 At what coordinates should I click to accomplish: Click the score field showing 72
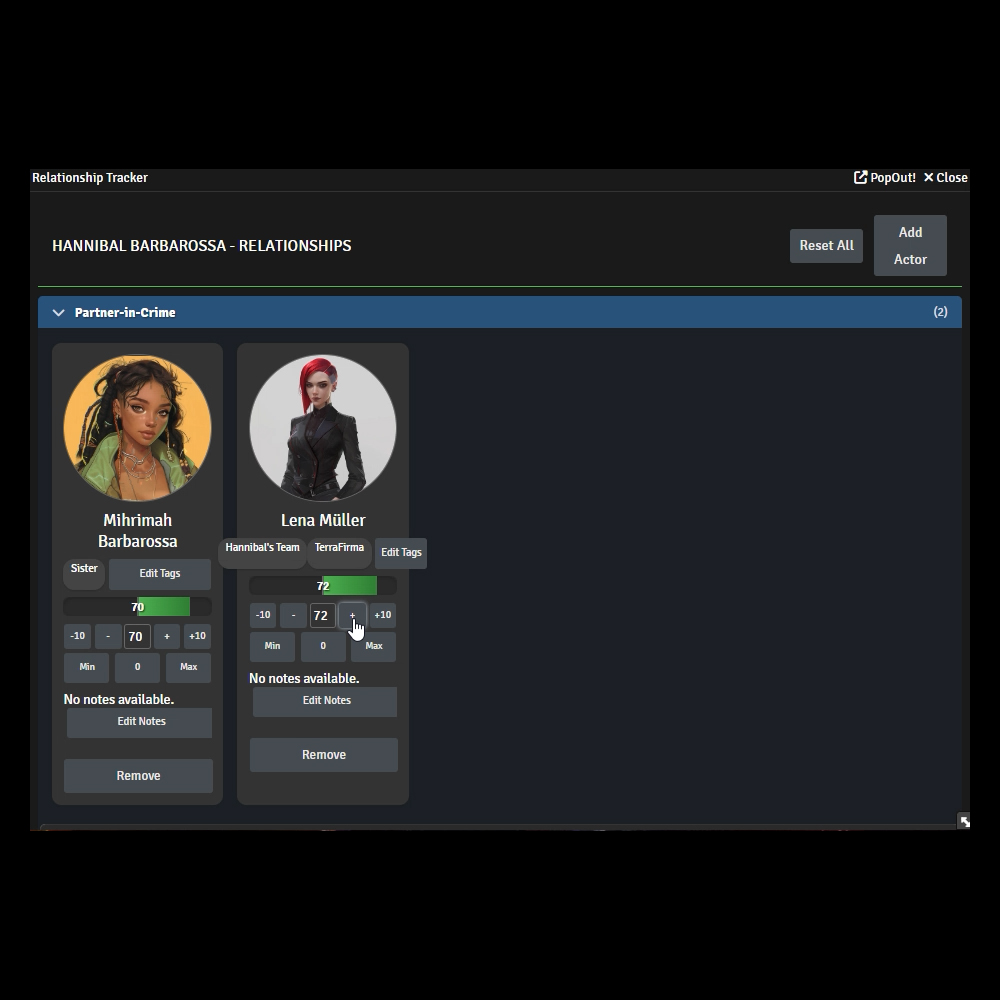(x=322, y=615)
